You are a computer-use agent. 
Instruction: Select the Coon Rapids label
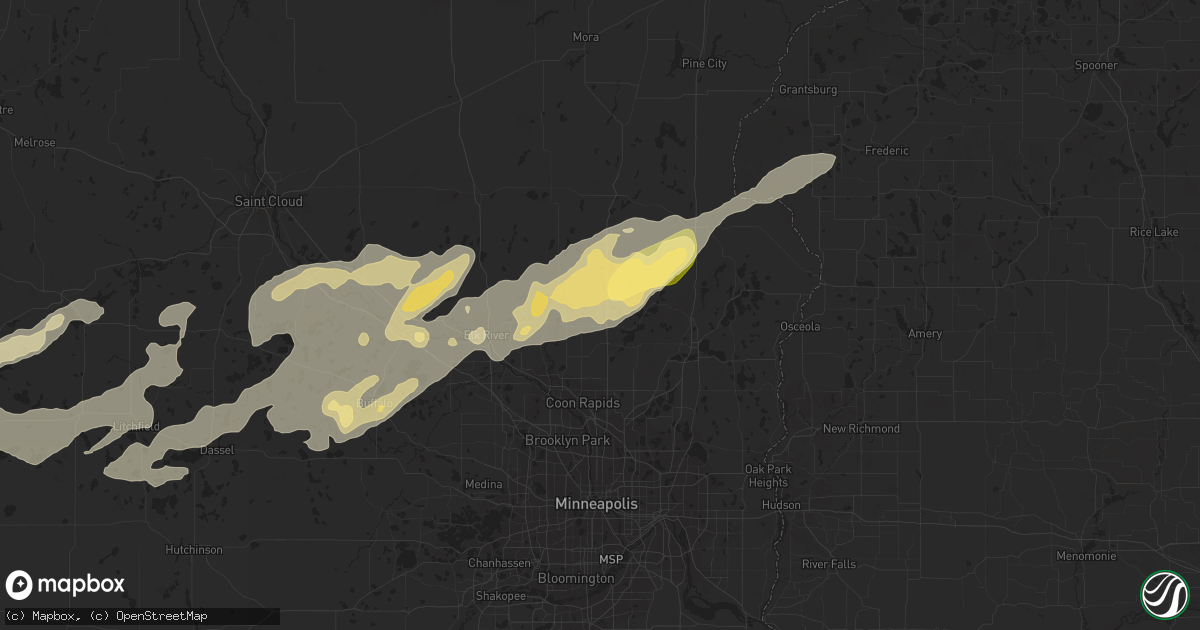[x=583, y=403]
